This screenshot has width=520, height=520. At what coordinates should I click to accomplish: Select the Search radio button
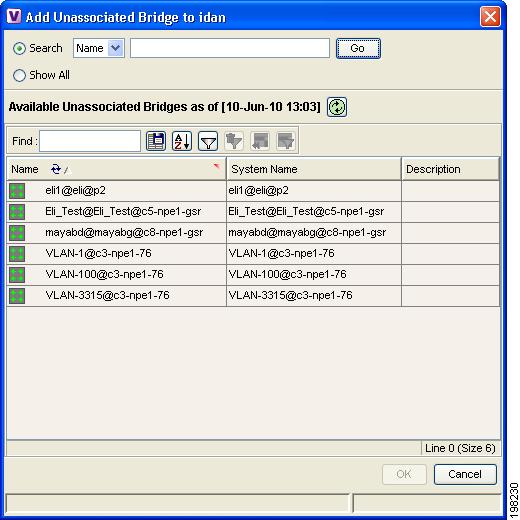(19, 49)
